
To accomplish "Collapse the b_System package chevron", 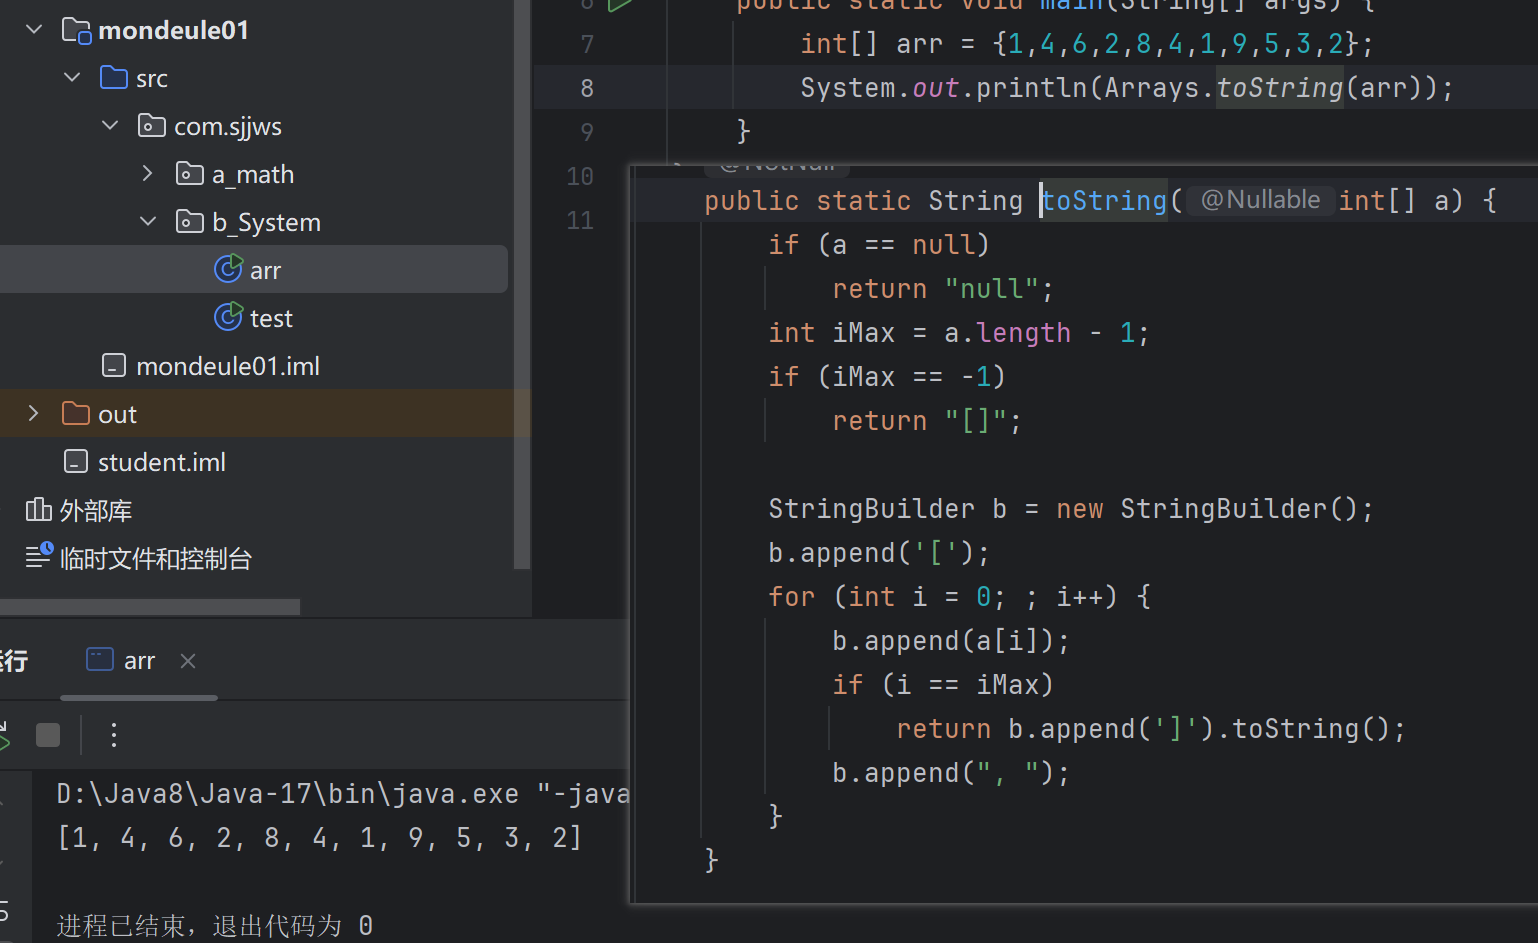I will click(x=148, y=222).
